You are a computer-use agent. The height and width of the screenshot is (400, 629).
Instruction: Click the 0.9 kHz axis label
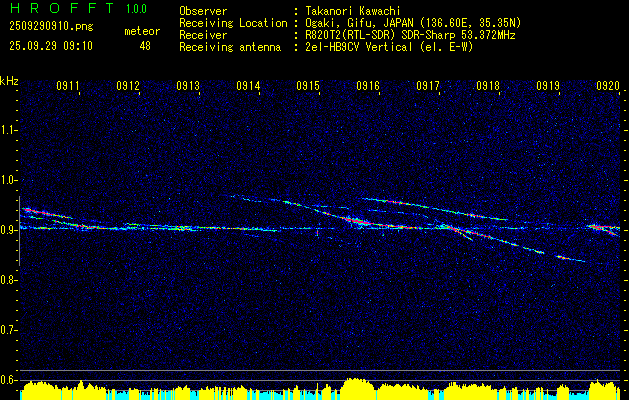point(8,230)
